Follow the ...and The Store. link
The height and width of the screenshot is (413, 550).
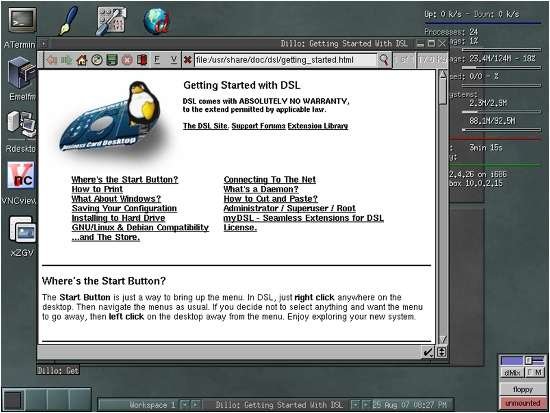click(x=106, y=238)
